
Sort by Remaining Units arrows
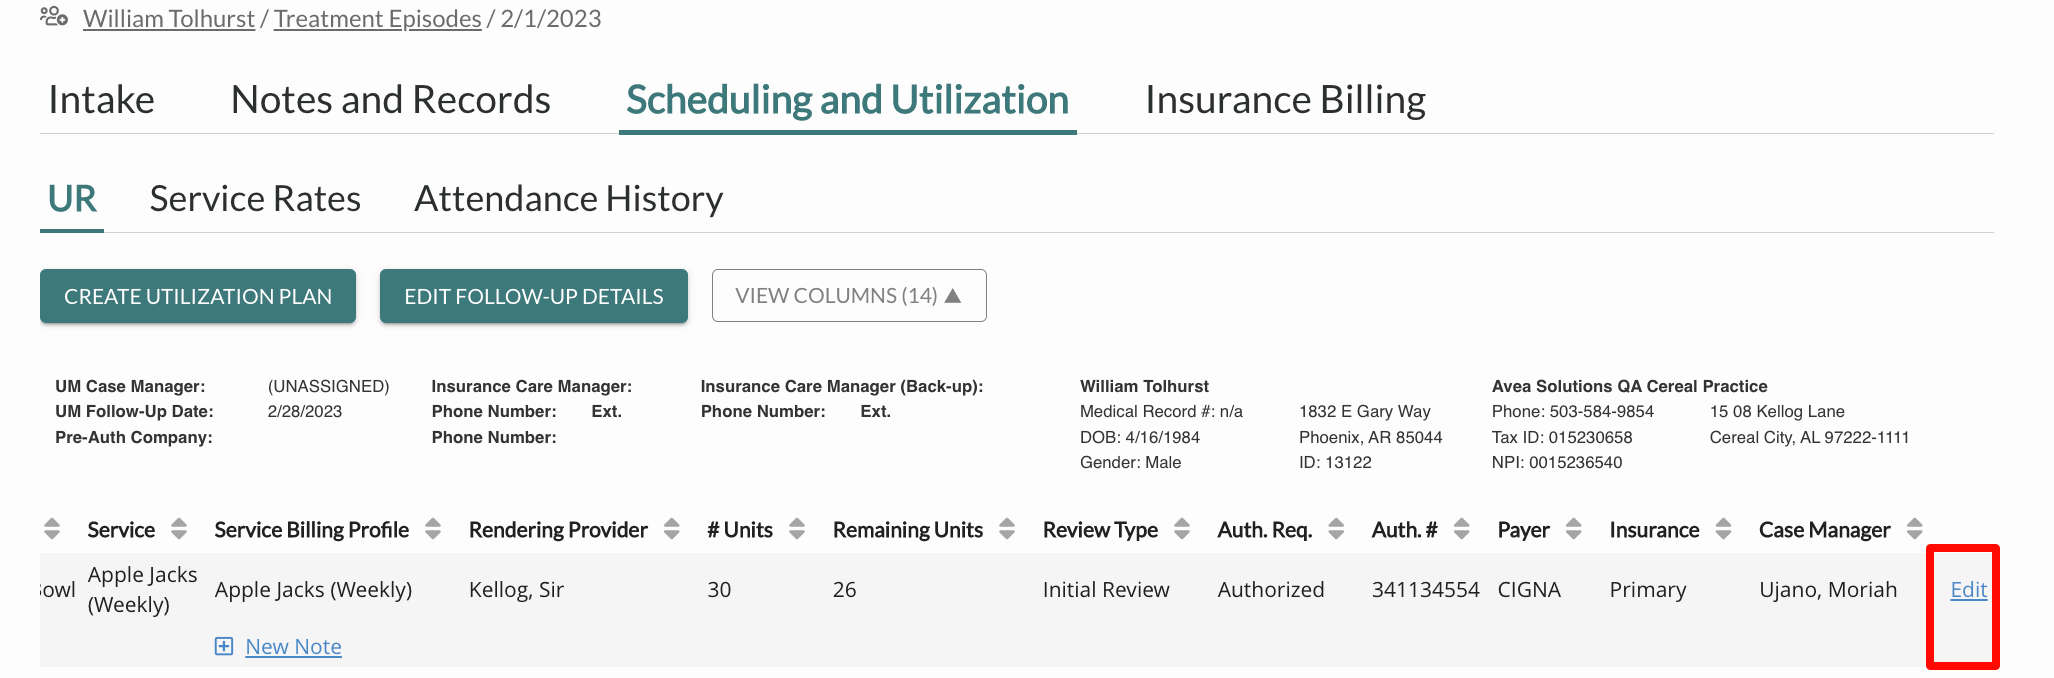[1007, 529]
